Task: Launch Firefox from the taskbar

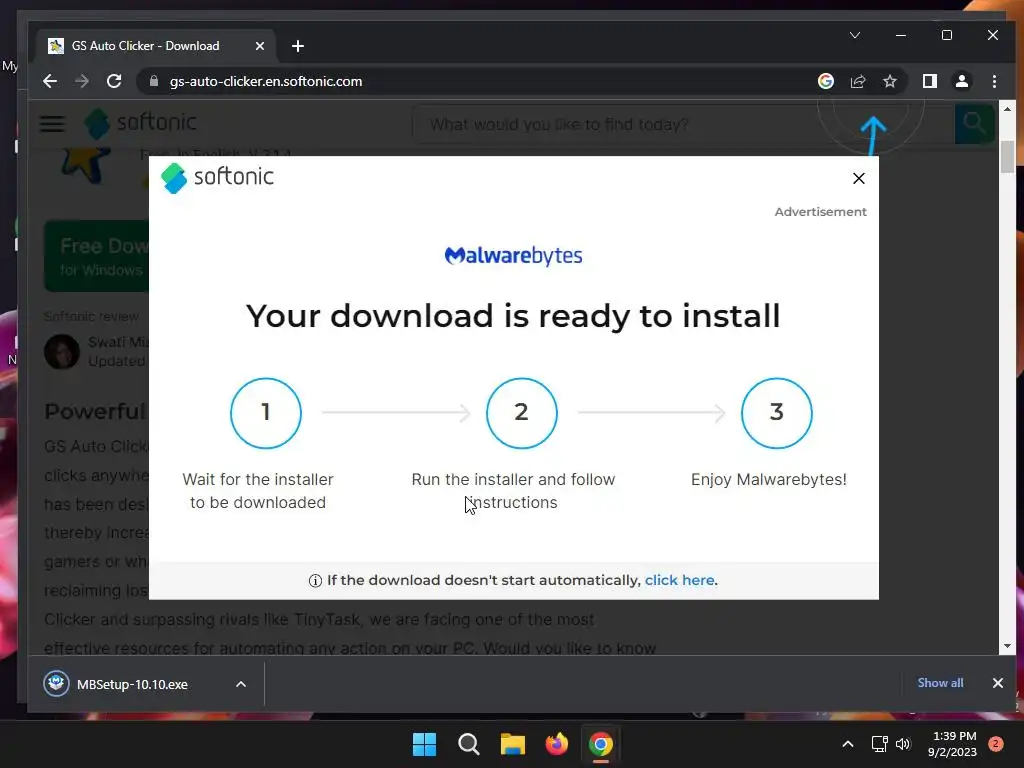Action: [556, 744]
